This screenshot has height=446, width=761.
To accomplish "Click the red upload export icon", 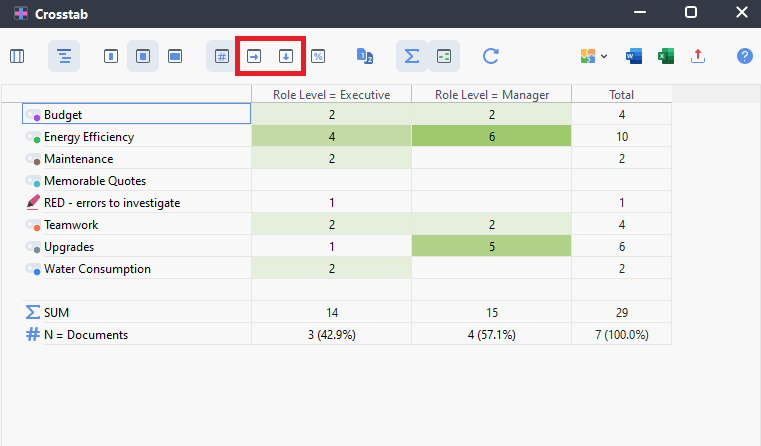I will (x=698, y=56).
